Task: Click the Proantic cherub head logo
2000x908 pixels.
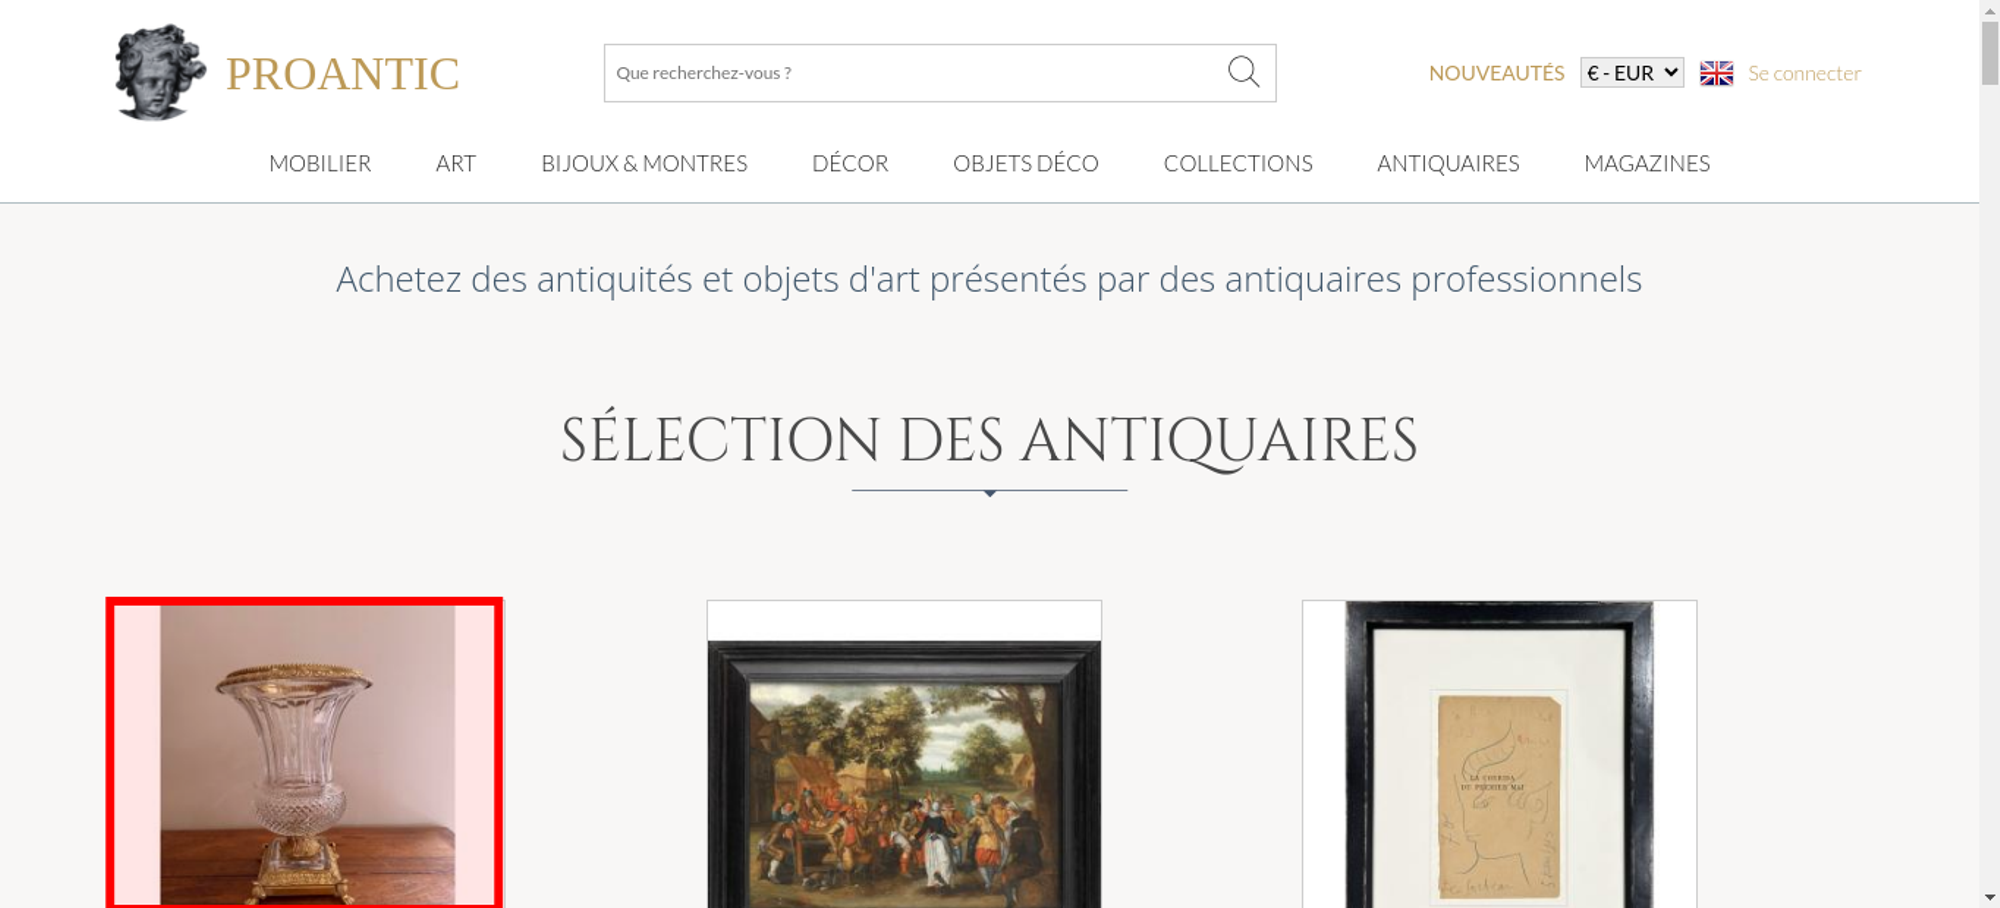Action: pos(160,73)
